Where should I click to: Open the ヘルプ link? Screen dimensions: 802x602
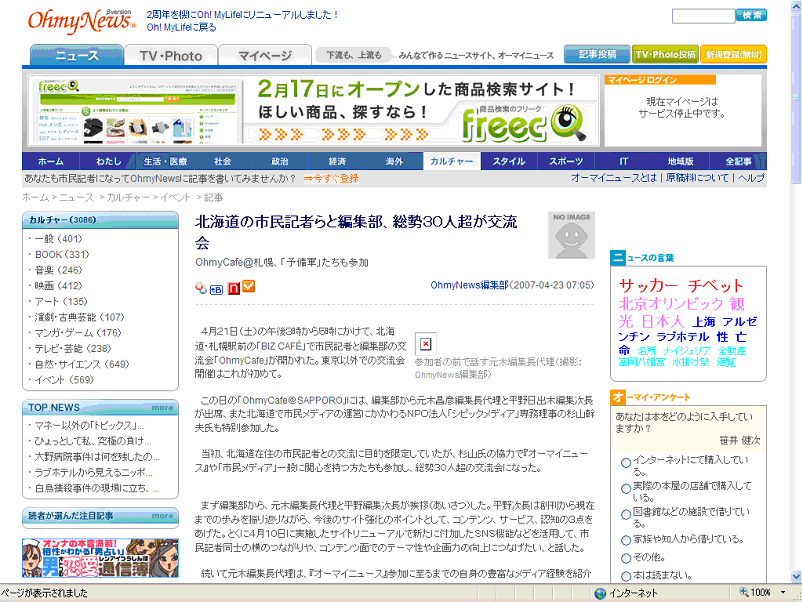751,178
